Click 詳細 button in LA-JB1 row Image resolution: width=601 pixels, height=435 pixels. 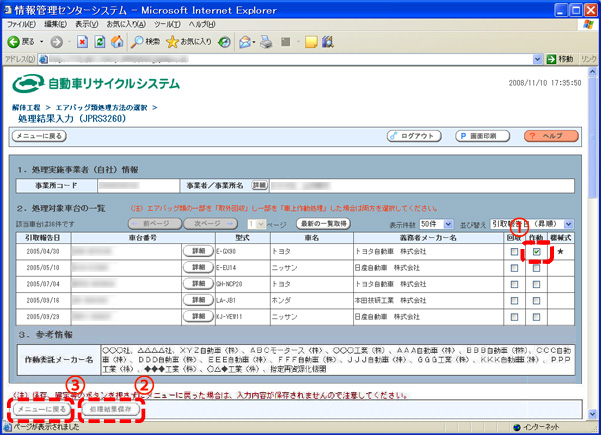pos(198,300)
